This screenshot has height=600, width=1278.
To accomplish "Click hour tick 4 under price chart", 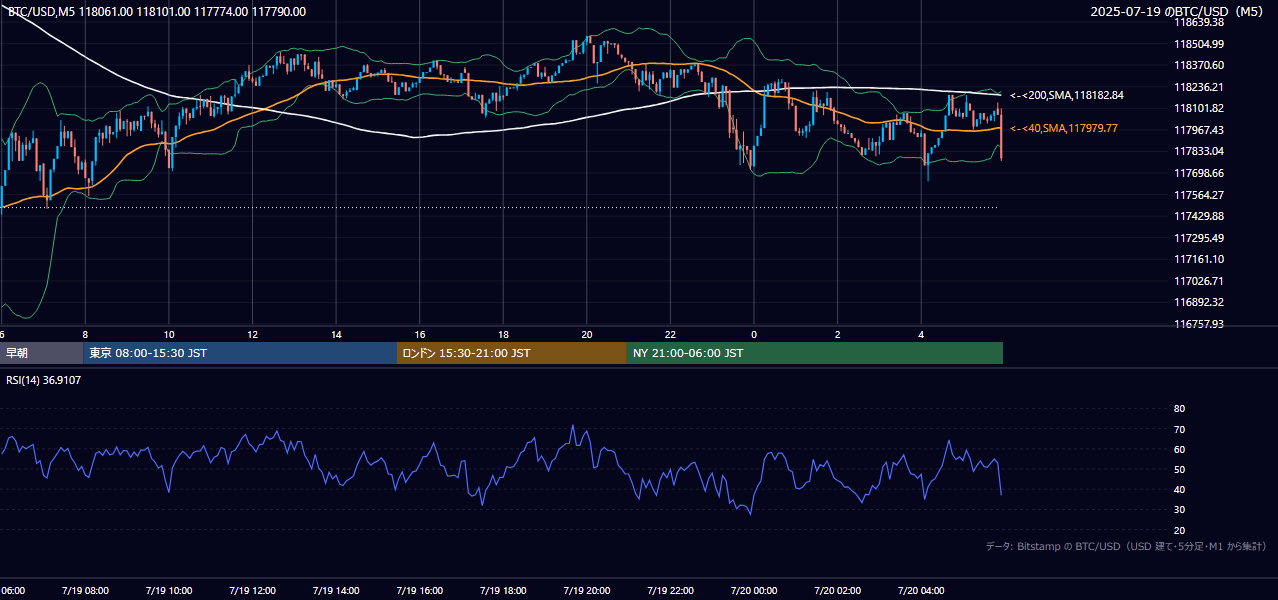I will pyautogui.click(x=921, y=335).
